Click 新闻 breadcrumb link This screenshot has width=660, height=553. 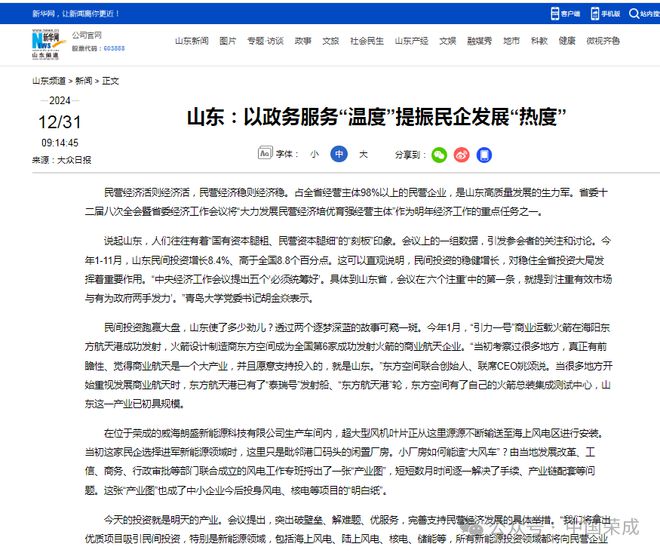tap(83, 81)
